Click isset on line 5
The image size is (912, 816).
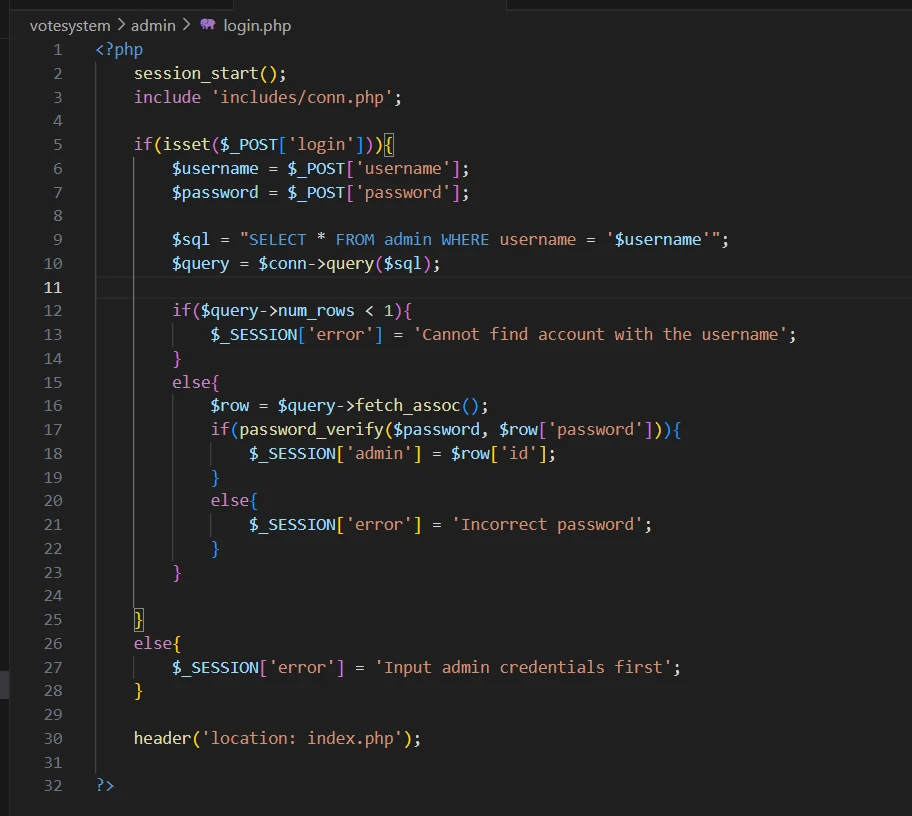pyautogui.click(x=186, y=144)
